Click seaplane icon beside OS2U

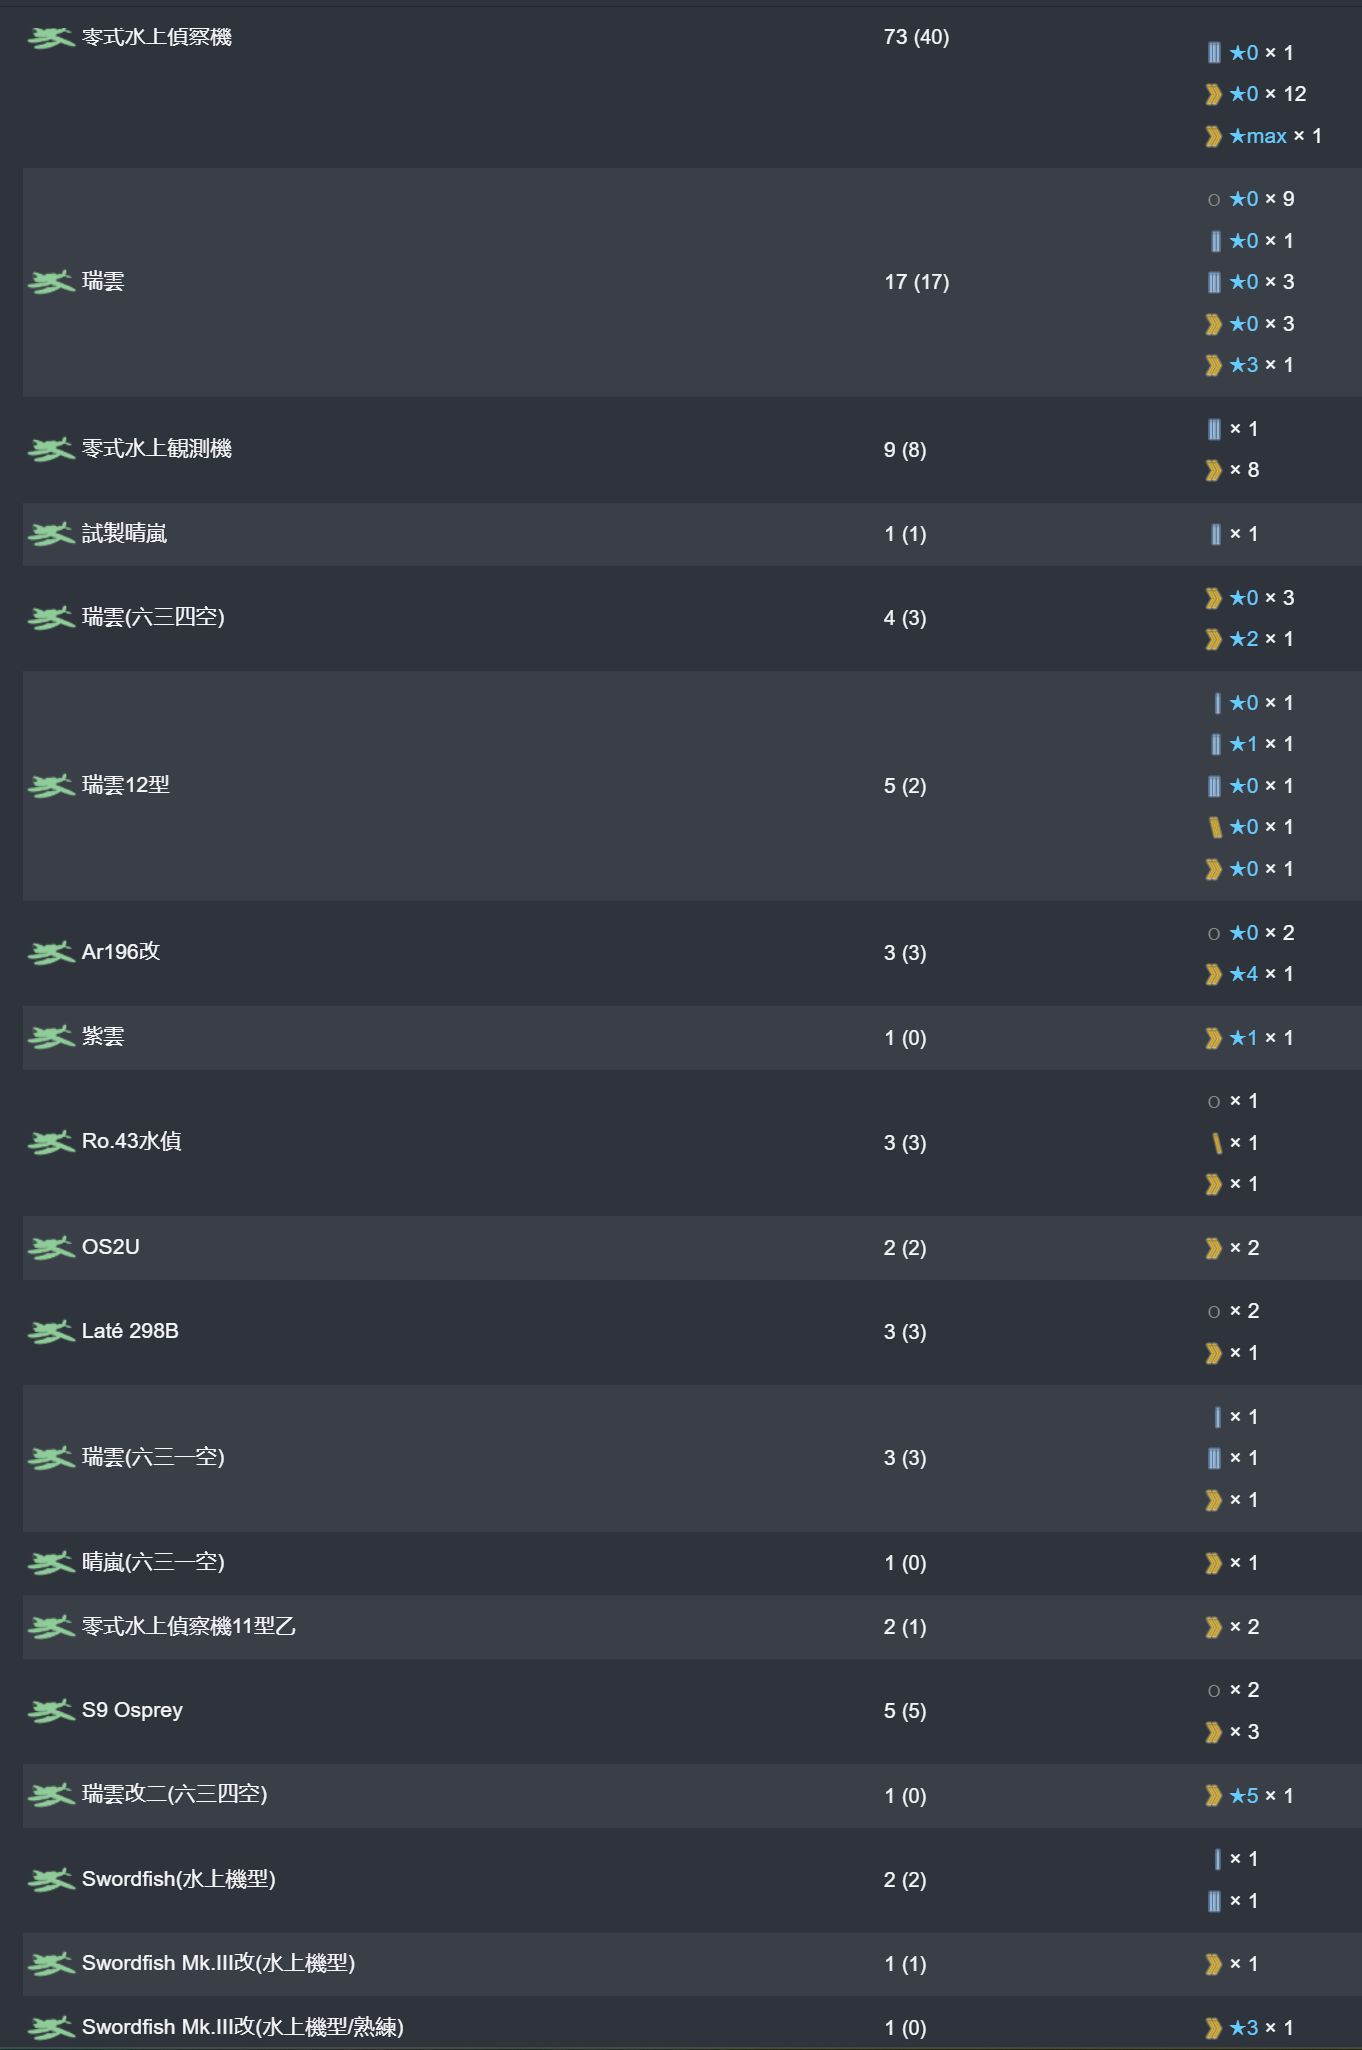51,1248
